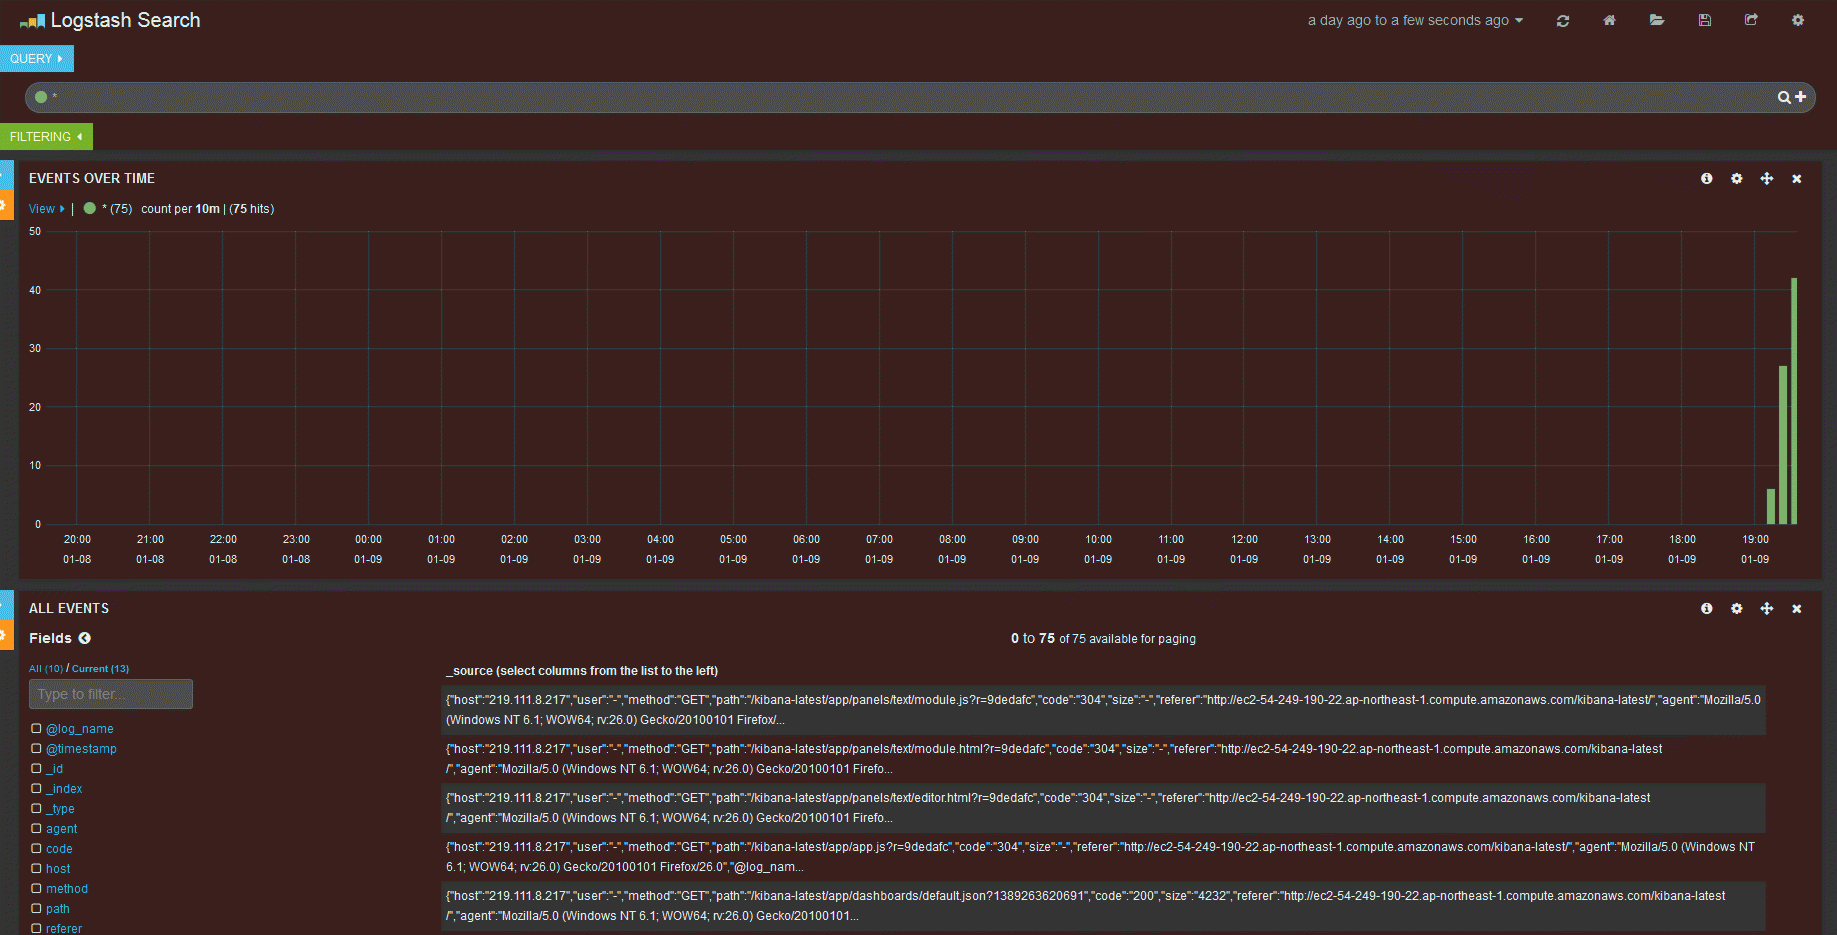Click the histogram bar reaching about 27
The image size is (1837, 935).
pos(1782,445)
